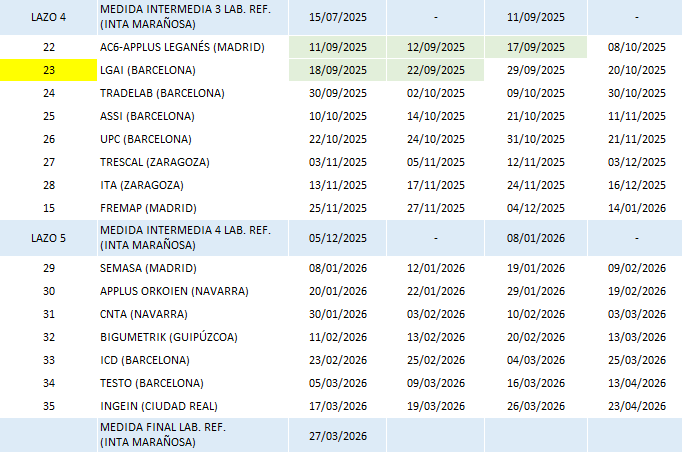Click row number 35
This screenshot has height=452, width=682.
(x=48, y=407)
